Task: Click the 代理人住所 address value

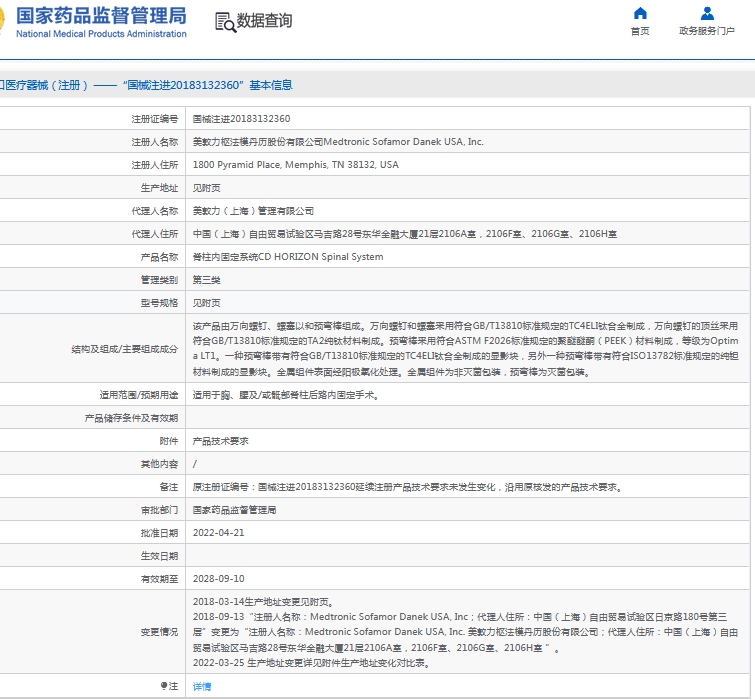Action: 404,233
